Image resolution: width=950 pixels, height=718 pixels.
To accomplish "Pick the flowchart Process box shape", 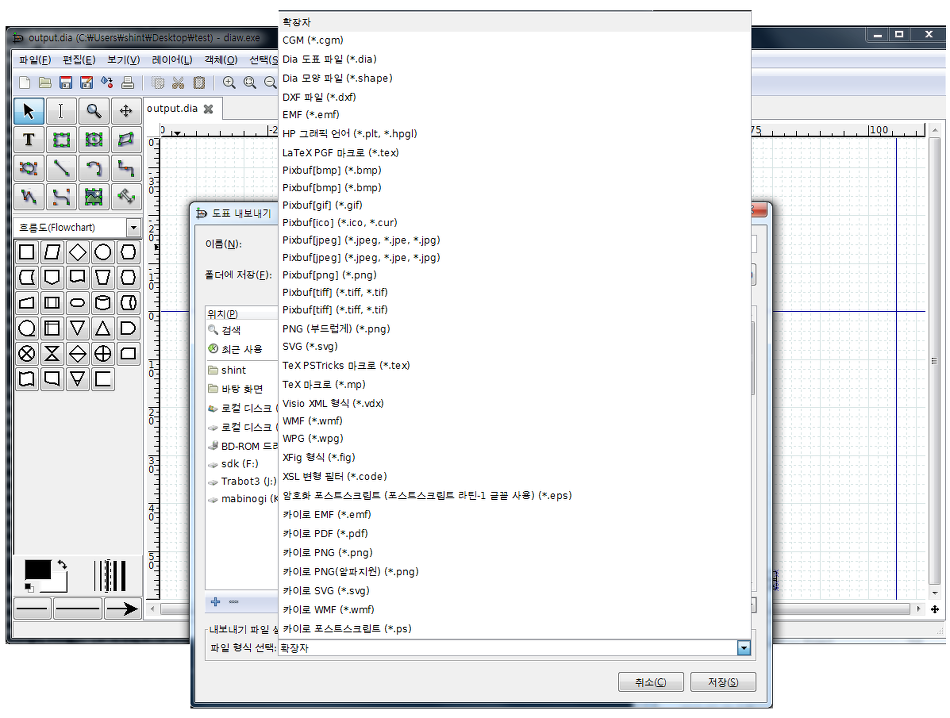I will [27, 252].
